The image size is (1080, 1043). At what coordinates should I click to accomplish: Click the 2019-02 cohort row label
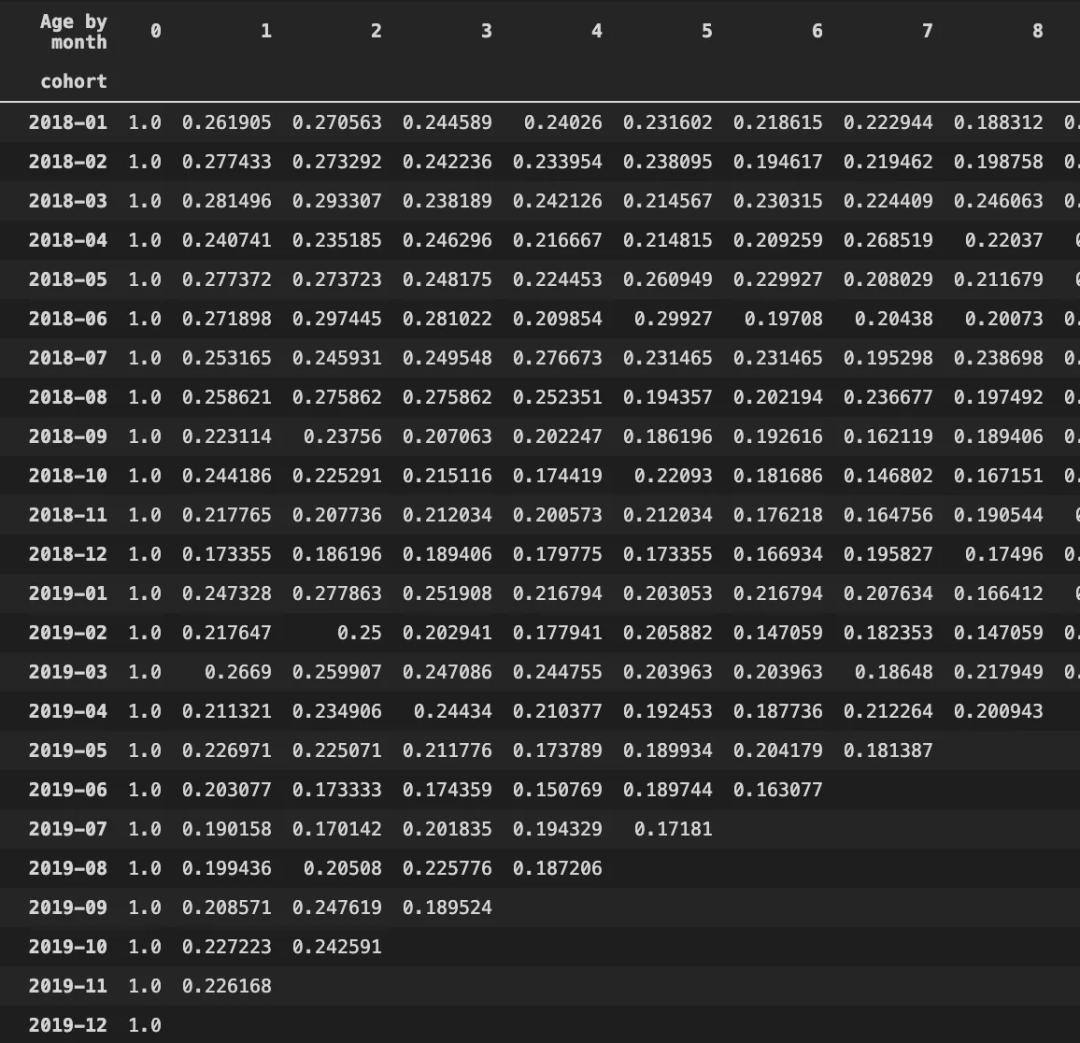click(x=68, y=633)
